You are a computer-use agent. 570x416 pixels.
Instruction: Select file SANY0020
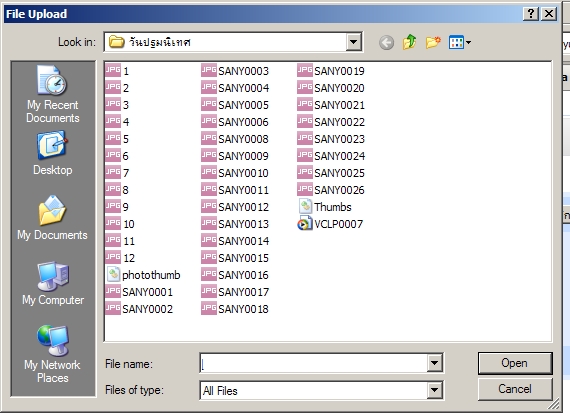pos(331,88)
